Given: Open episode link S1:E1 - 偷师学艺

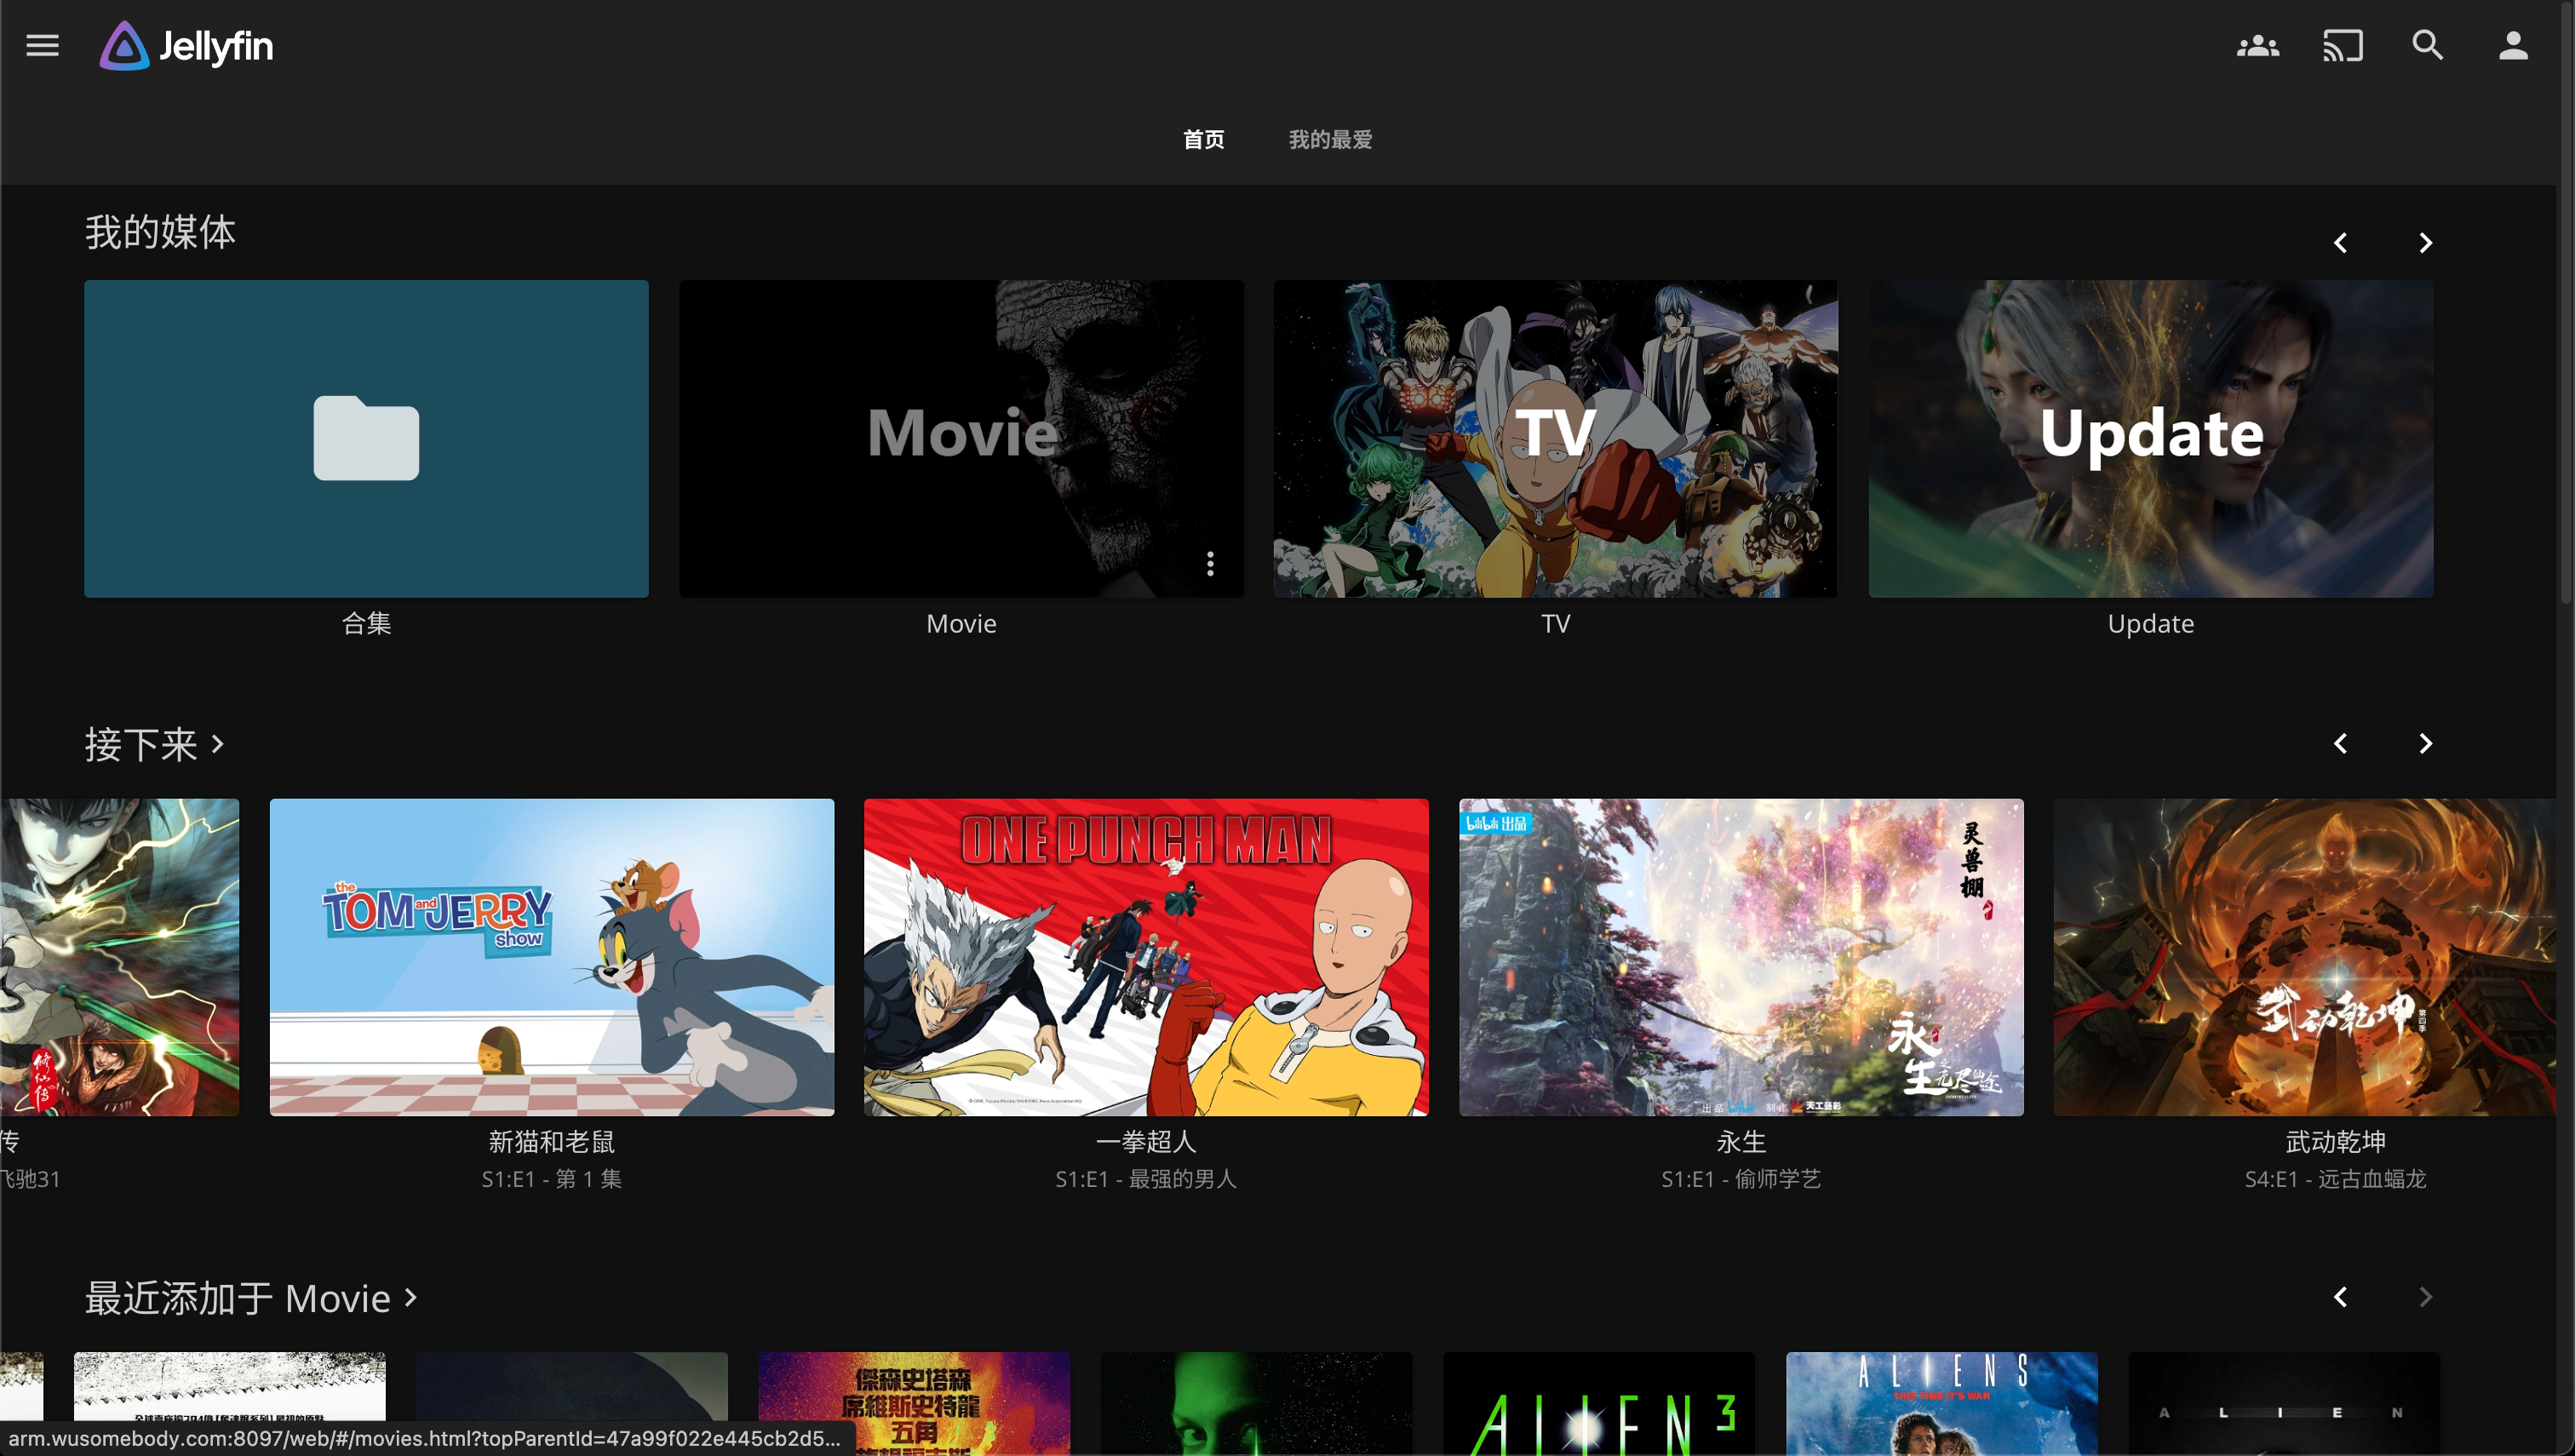Looking at the screenshot, I should (1741, 1179).
